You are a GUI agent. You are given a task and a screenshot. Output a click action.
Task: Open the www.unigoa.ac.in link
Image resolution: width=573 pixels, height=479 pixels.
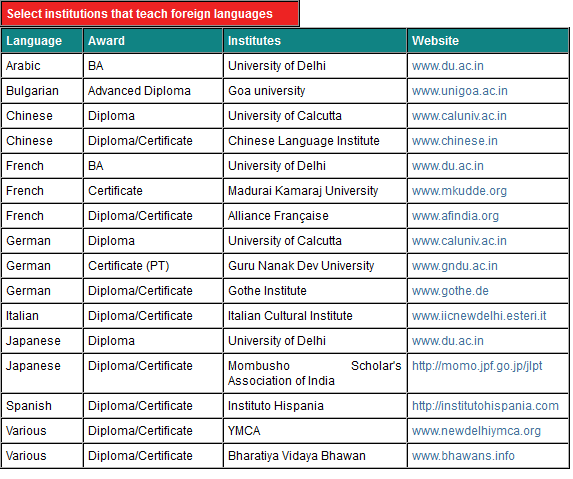tap(460, 91)
